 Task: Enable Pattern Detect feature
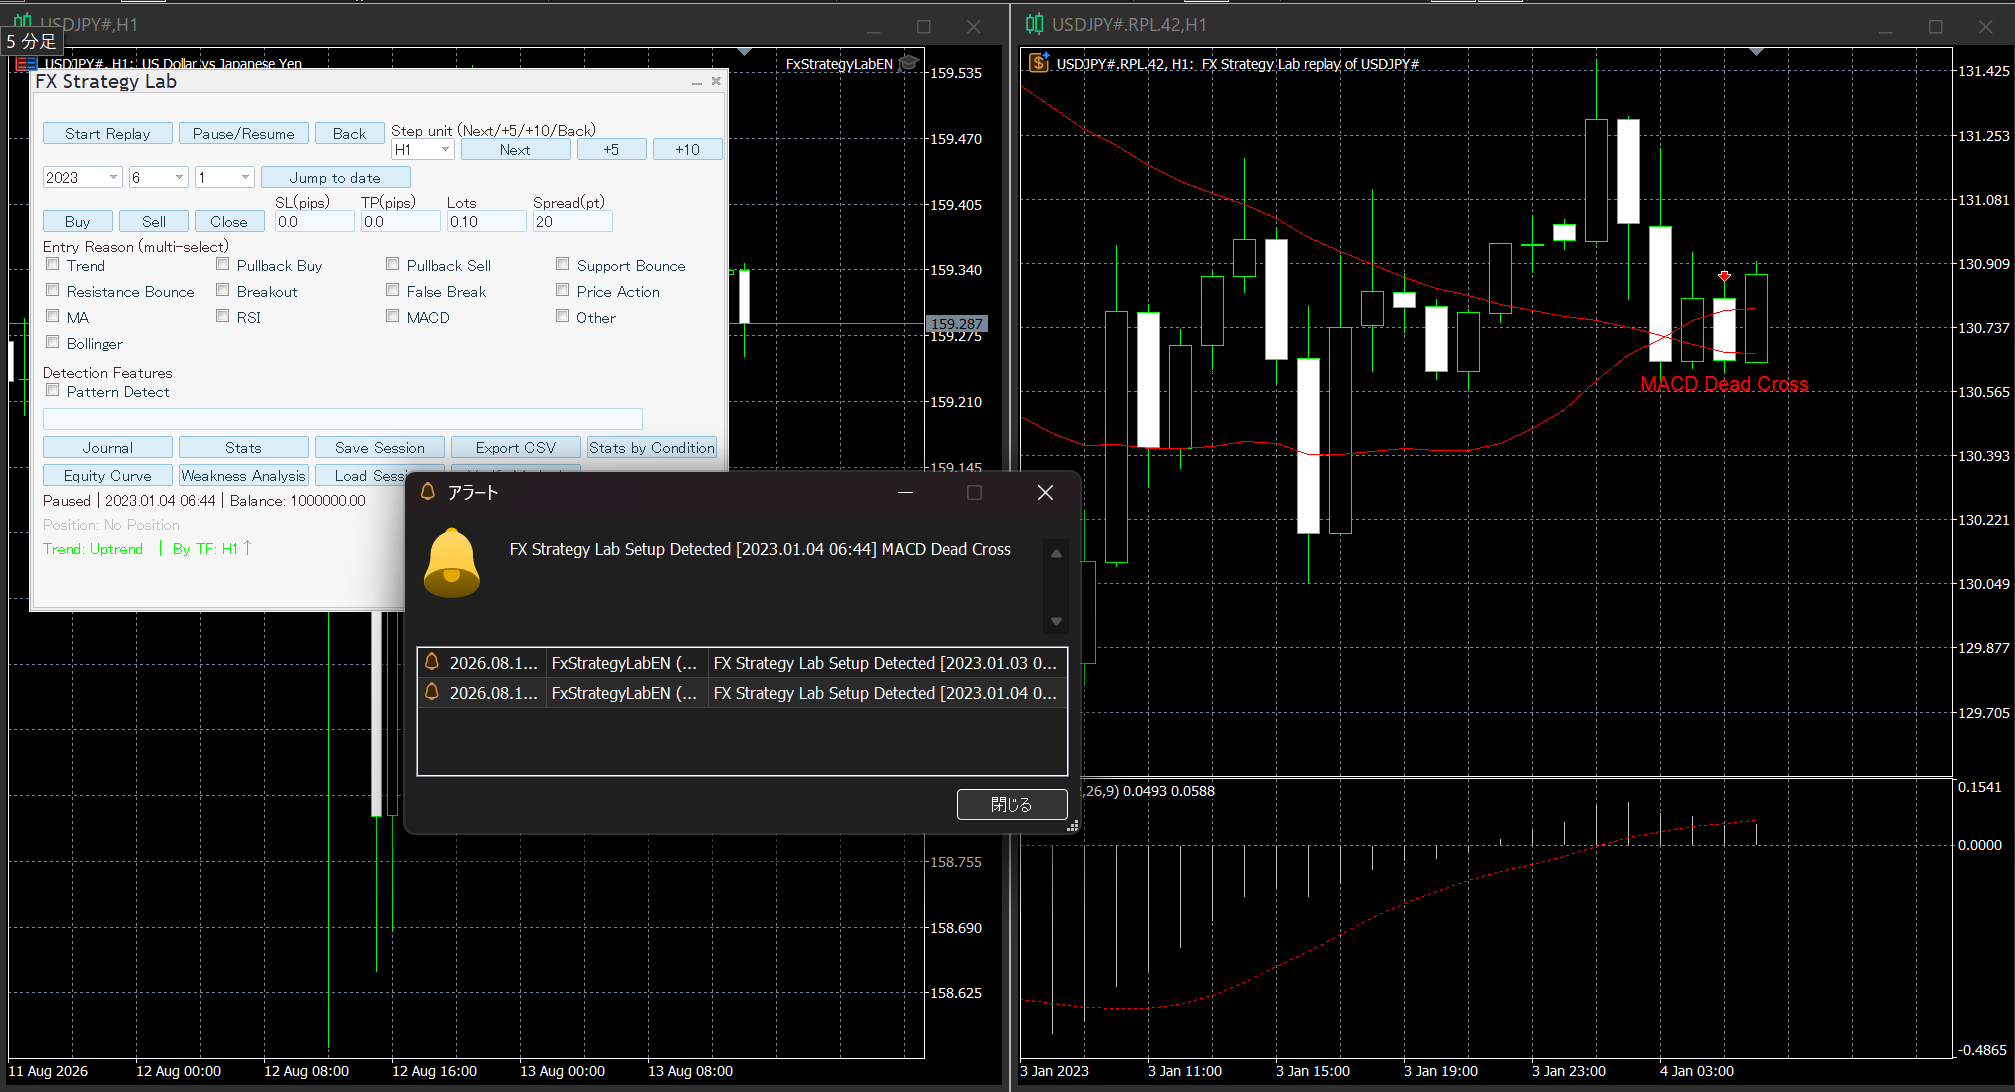pyautogui.click(x=53, y=391)
